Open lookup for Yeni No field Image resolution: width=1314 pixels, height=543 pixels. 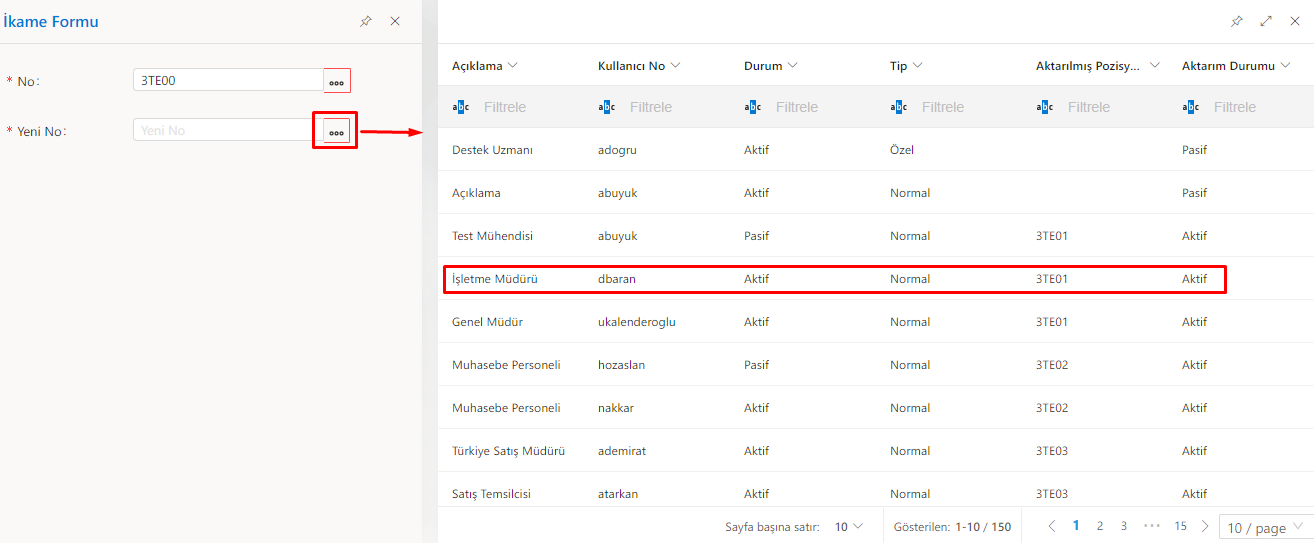[x=337, y=131]
